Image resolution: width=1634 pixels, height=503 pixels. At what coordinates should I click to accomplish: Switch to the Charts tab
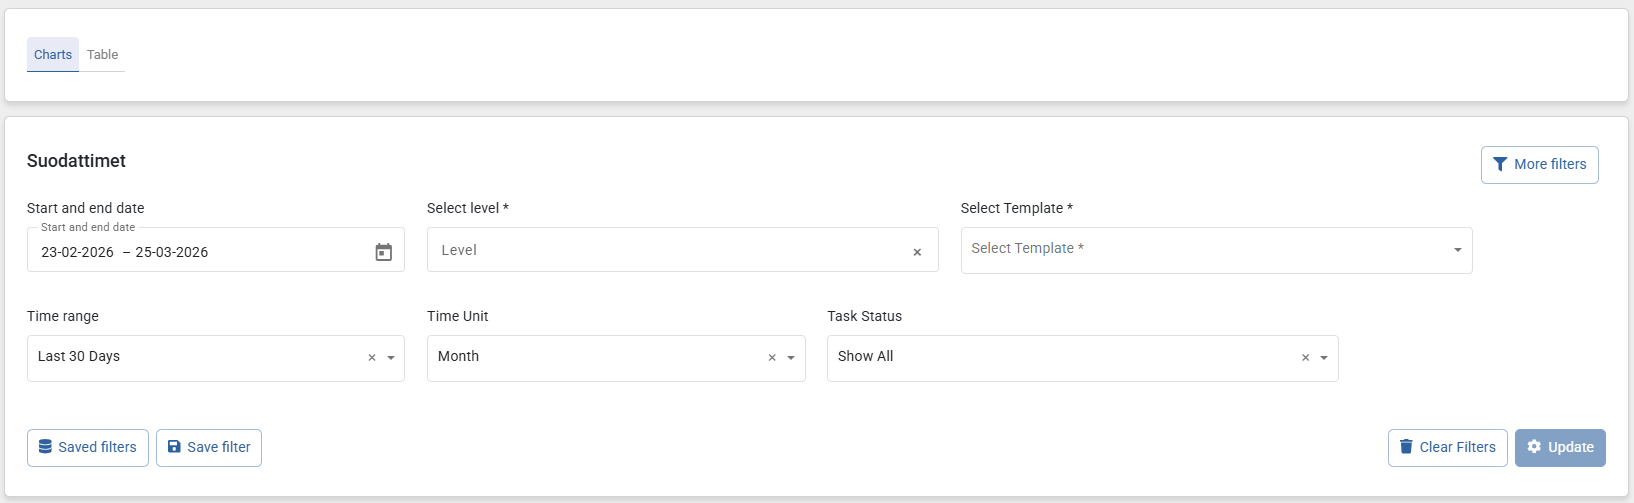pyautogui.click(x=53, y=55)
